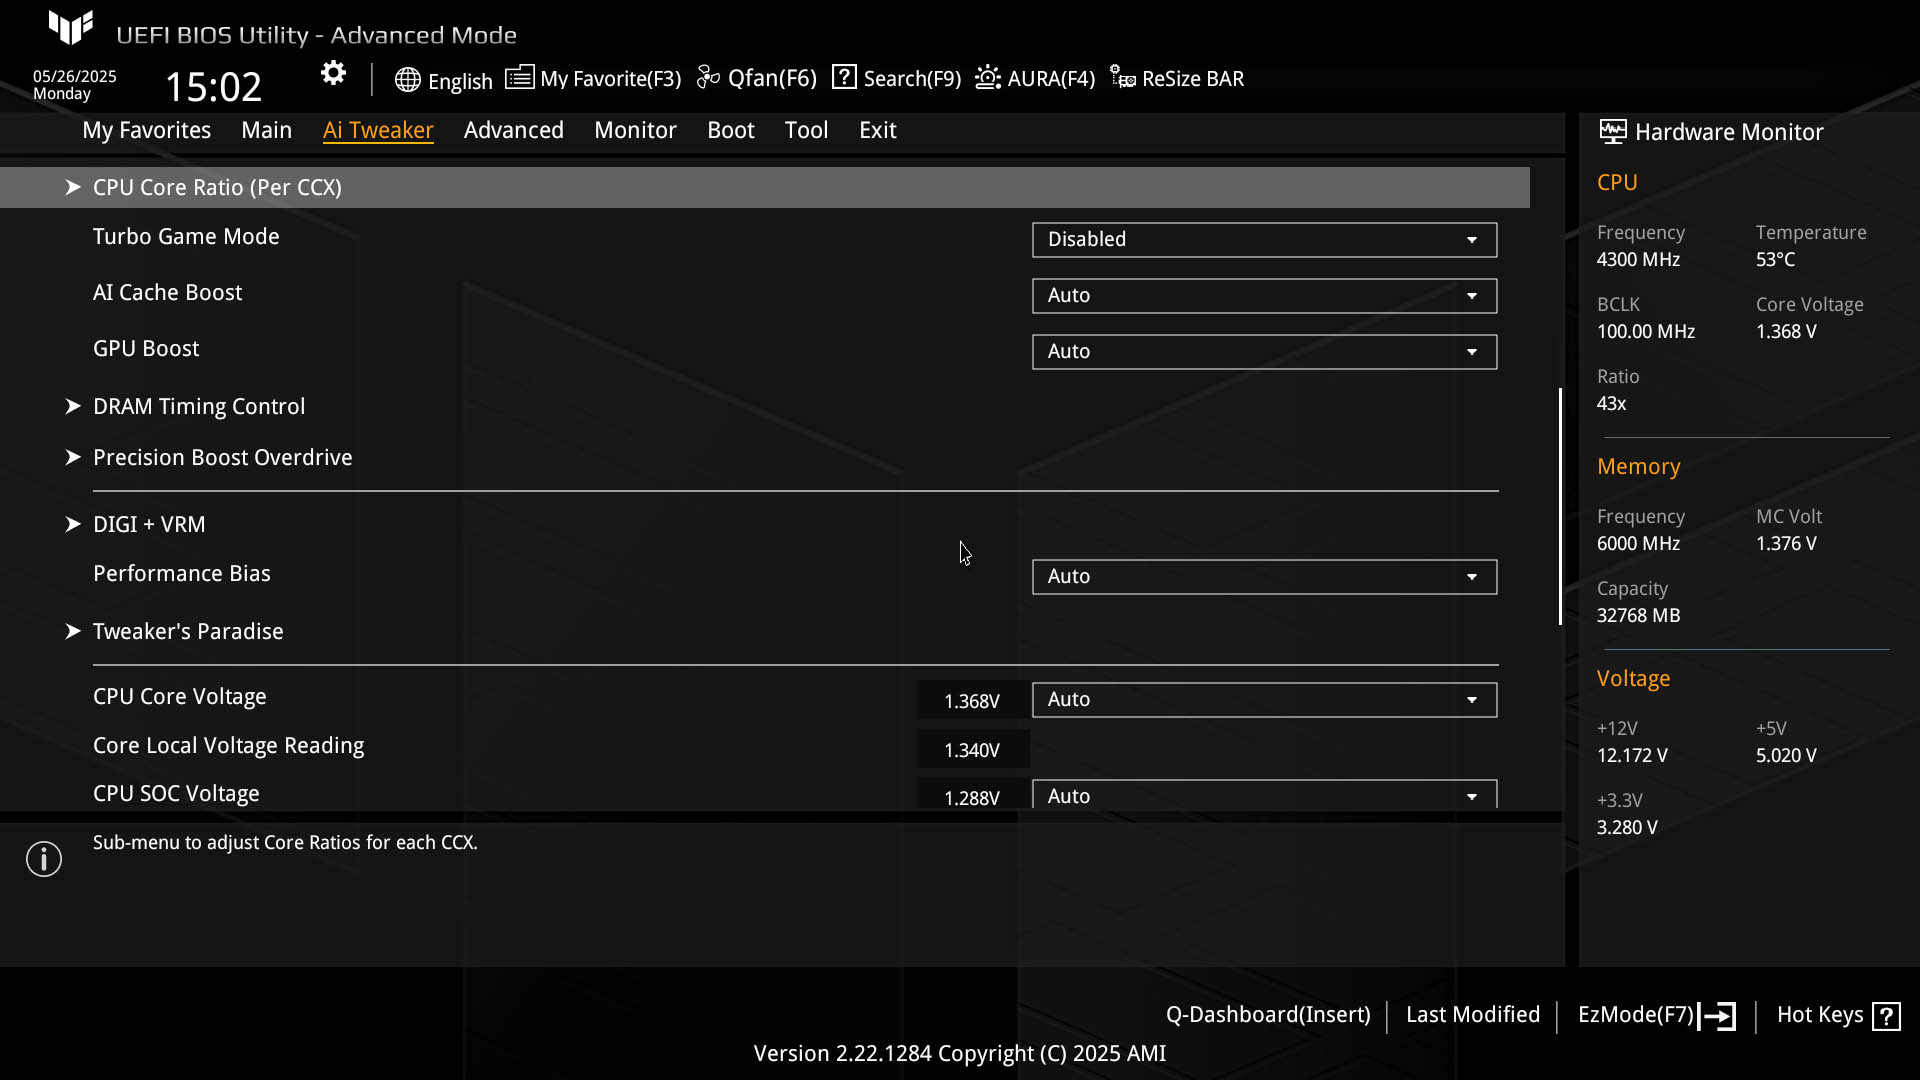Click the date 05/26/2025
1920x1080 pixels.
(x=74, y=76)
